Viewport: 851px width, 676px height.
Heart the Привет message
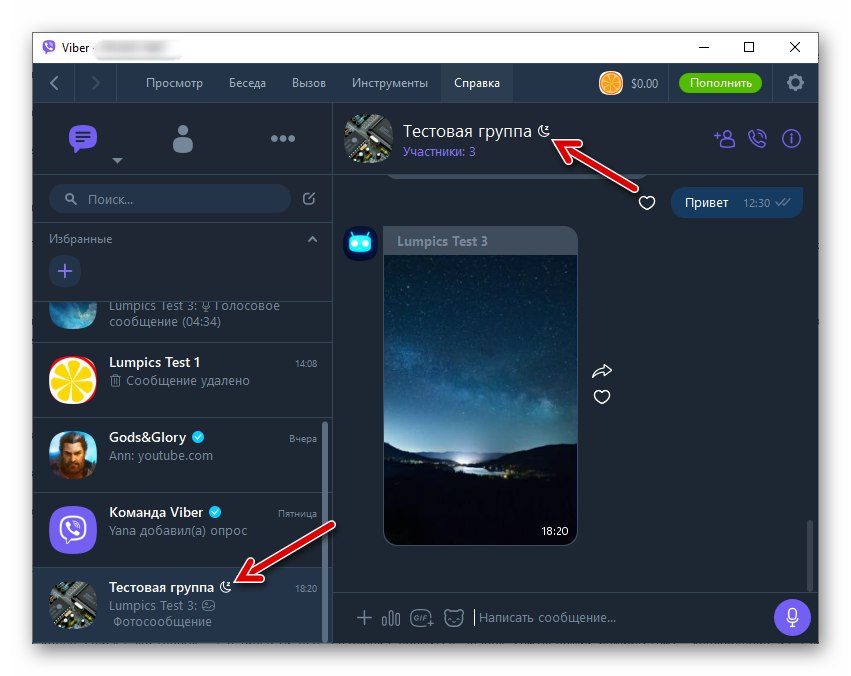pos(646,203)
